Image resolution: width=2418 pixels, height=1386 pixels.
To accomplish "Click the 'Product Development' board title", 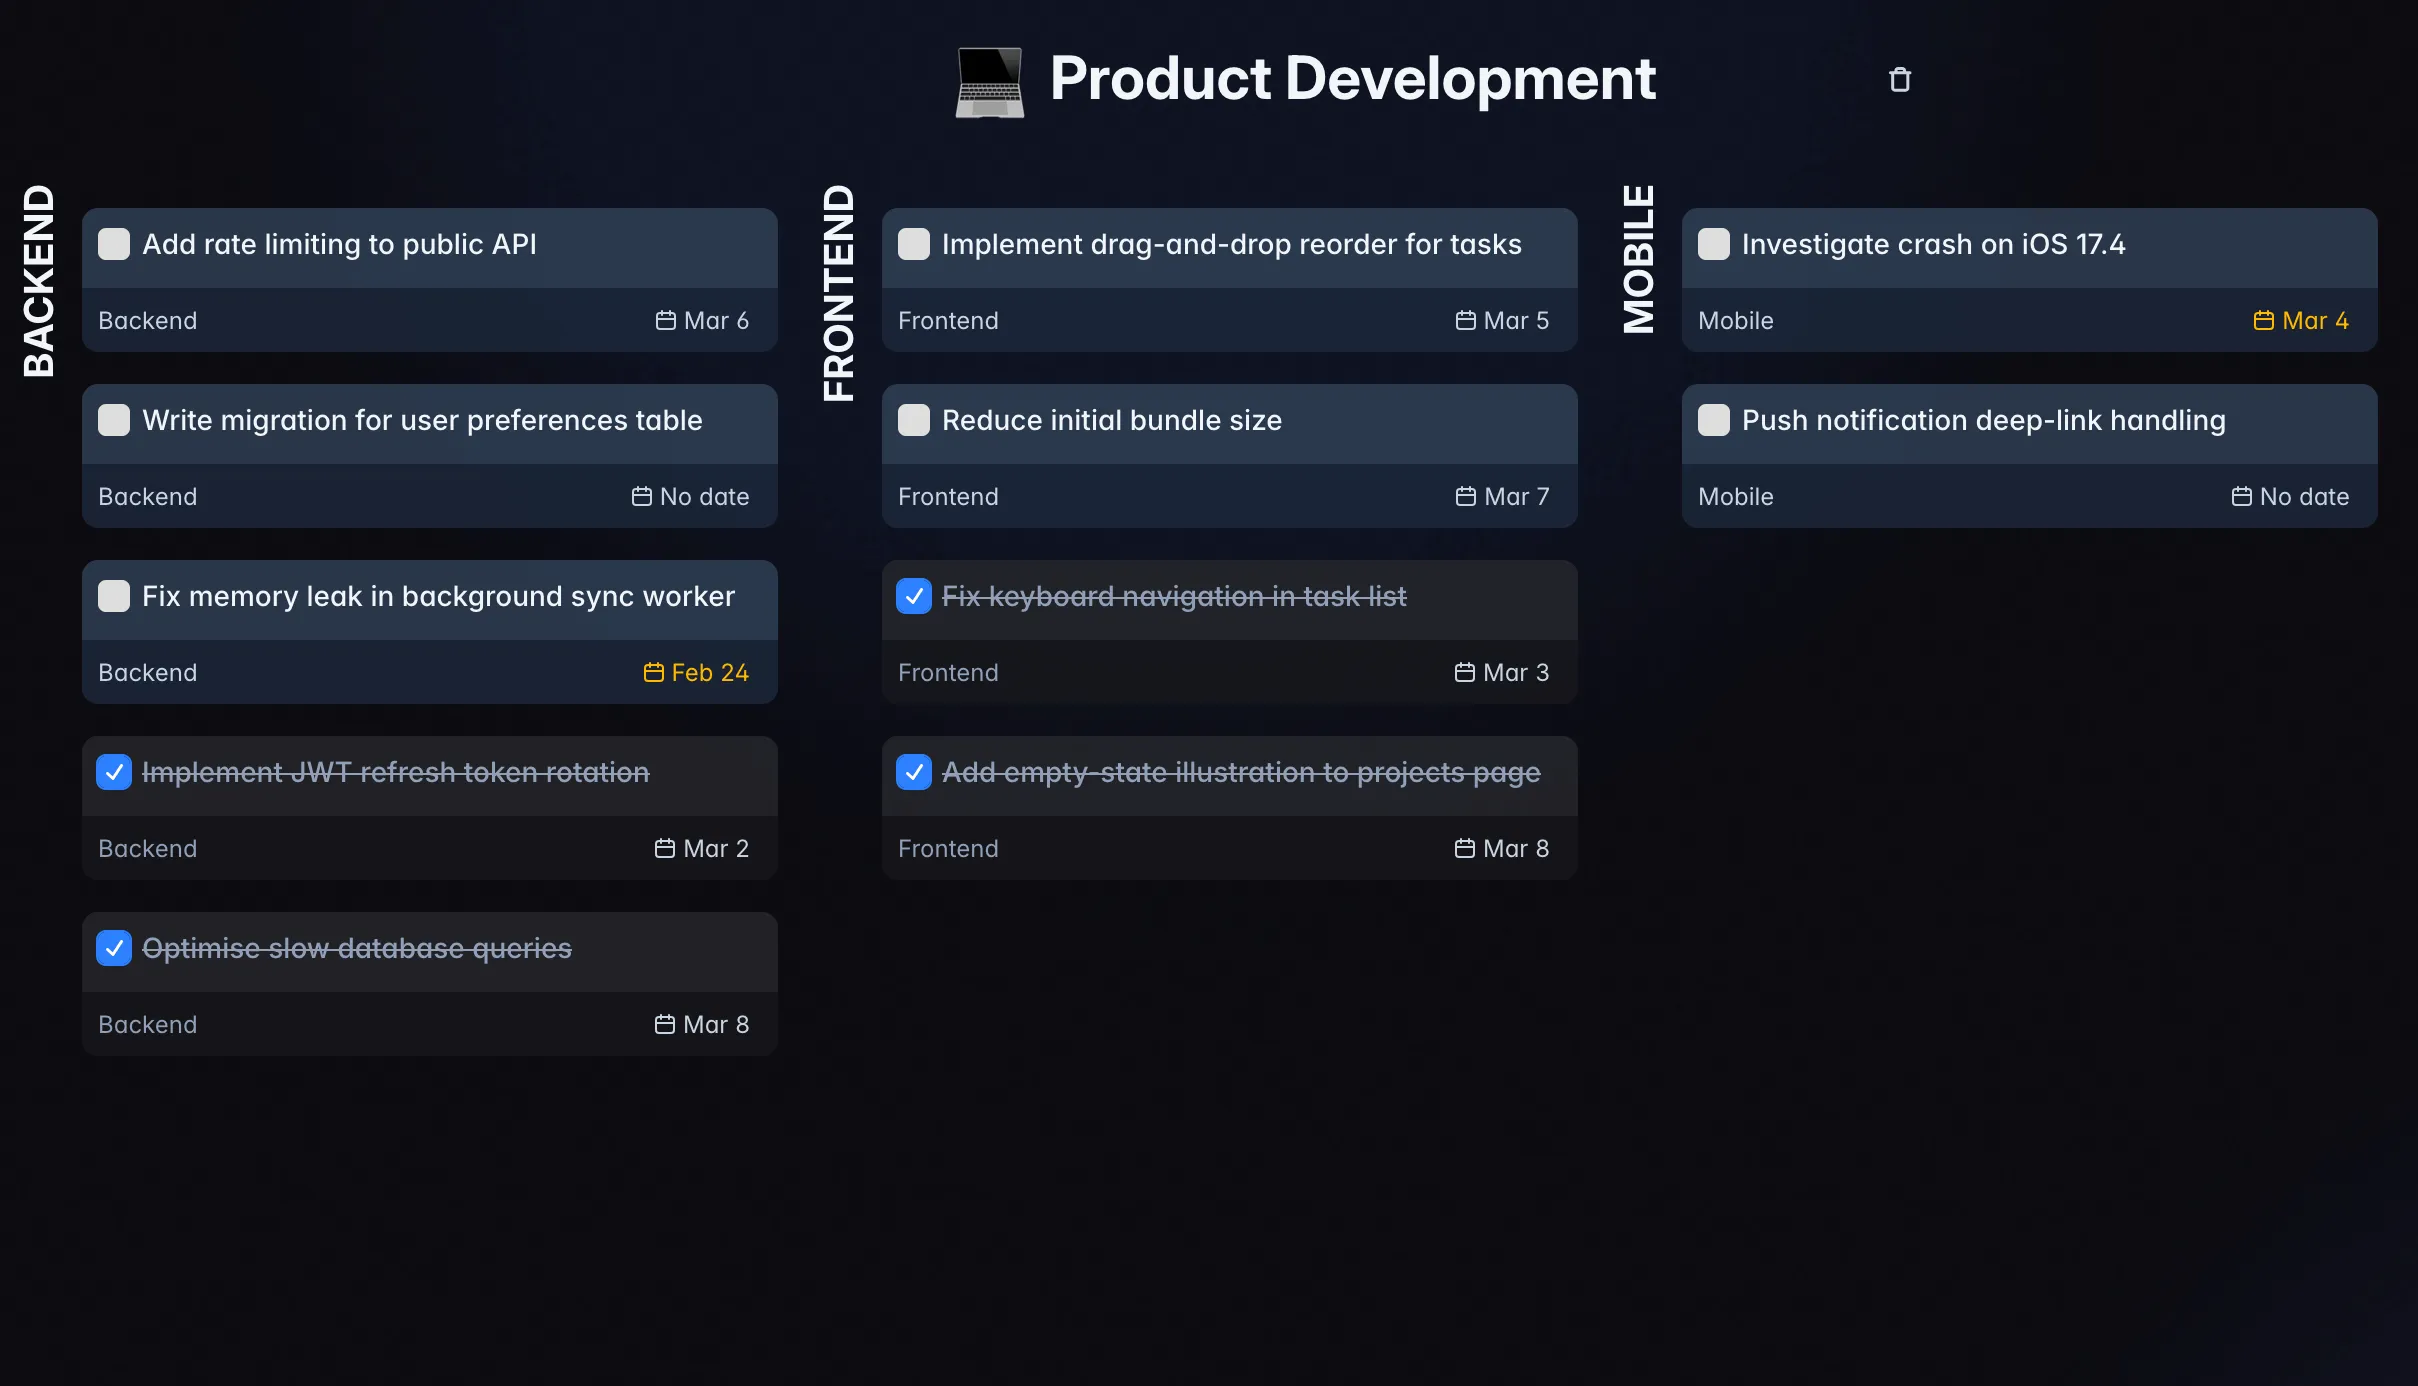I will point(1352,79).
